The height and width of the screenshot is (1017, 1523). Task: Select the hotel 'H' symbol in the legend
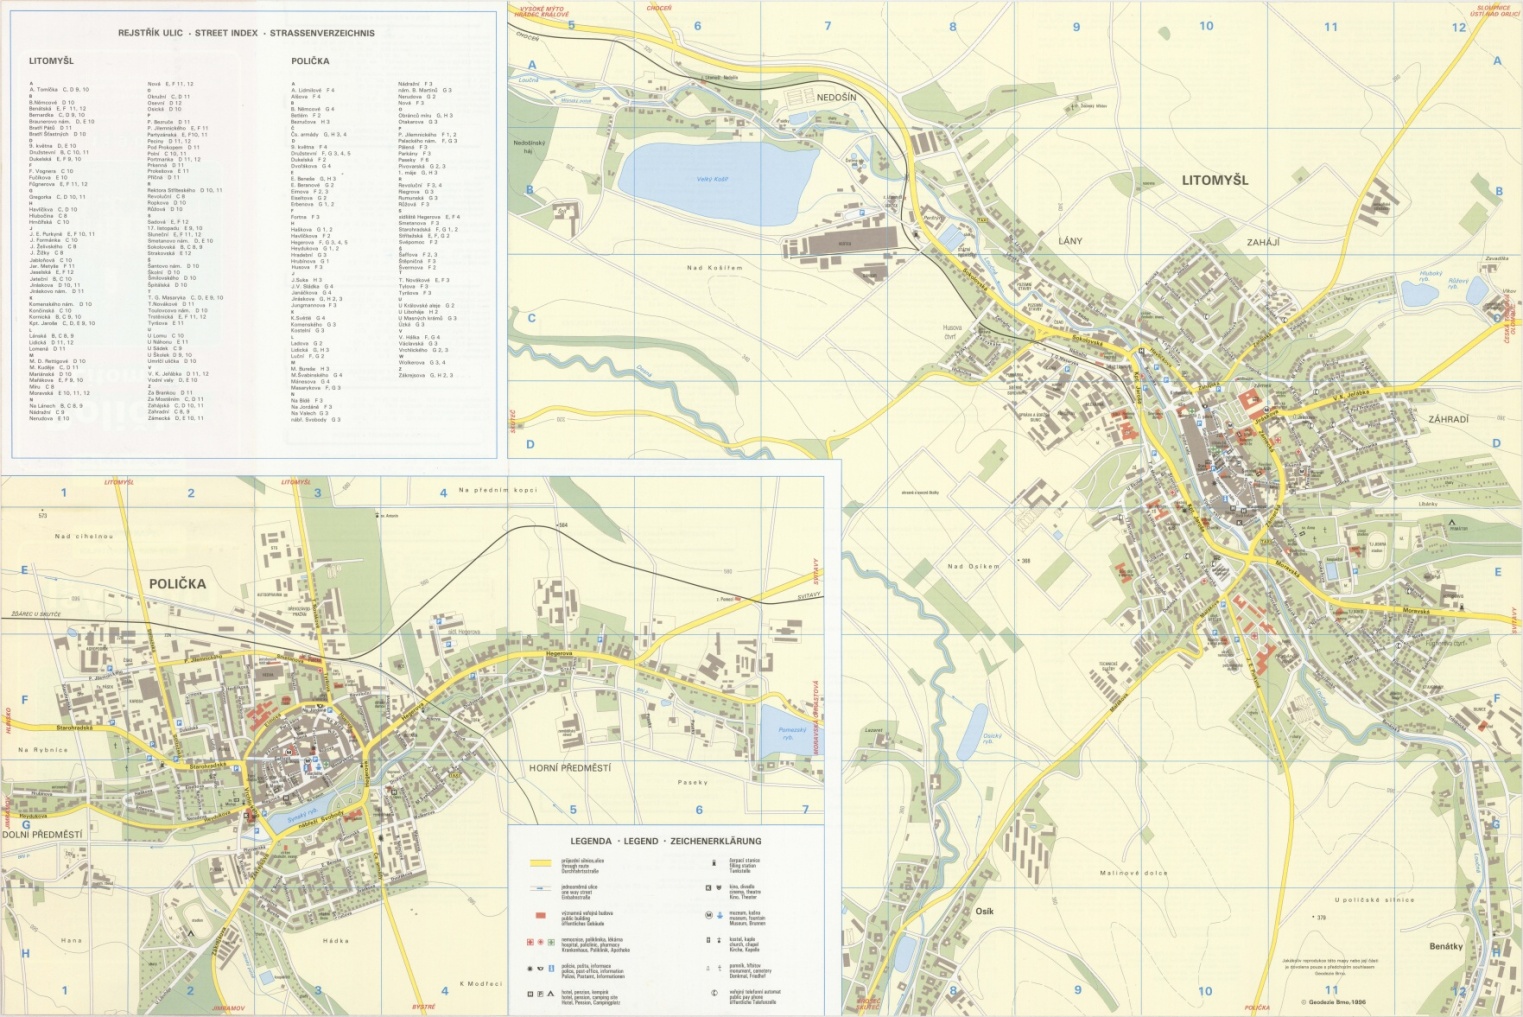pos(530,994)
